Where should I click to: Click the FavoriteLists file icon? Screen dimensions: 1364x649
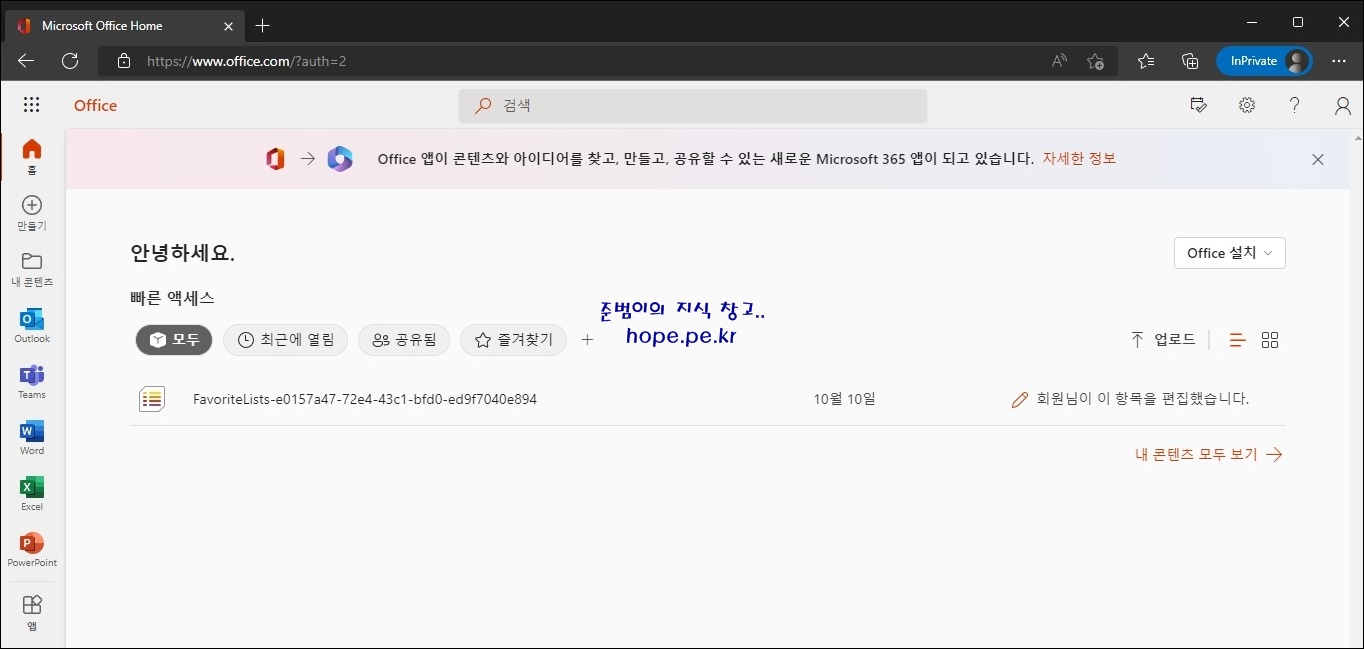[152, 399]
